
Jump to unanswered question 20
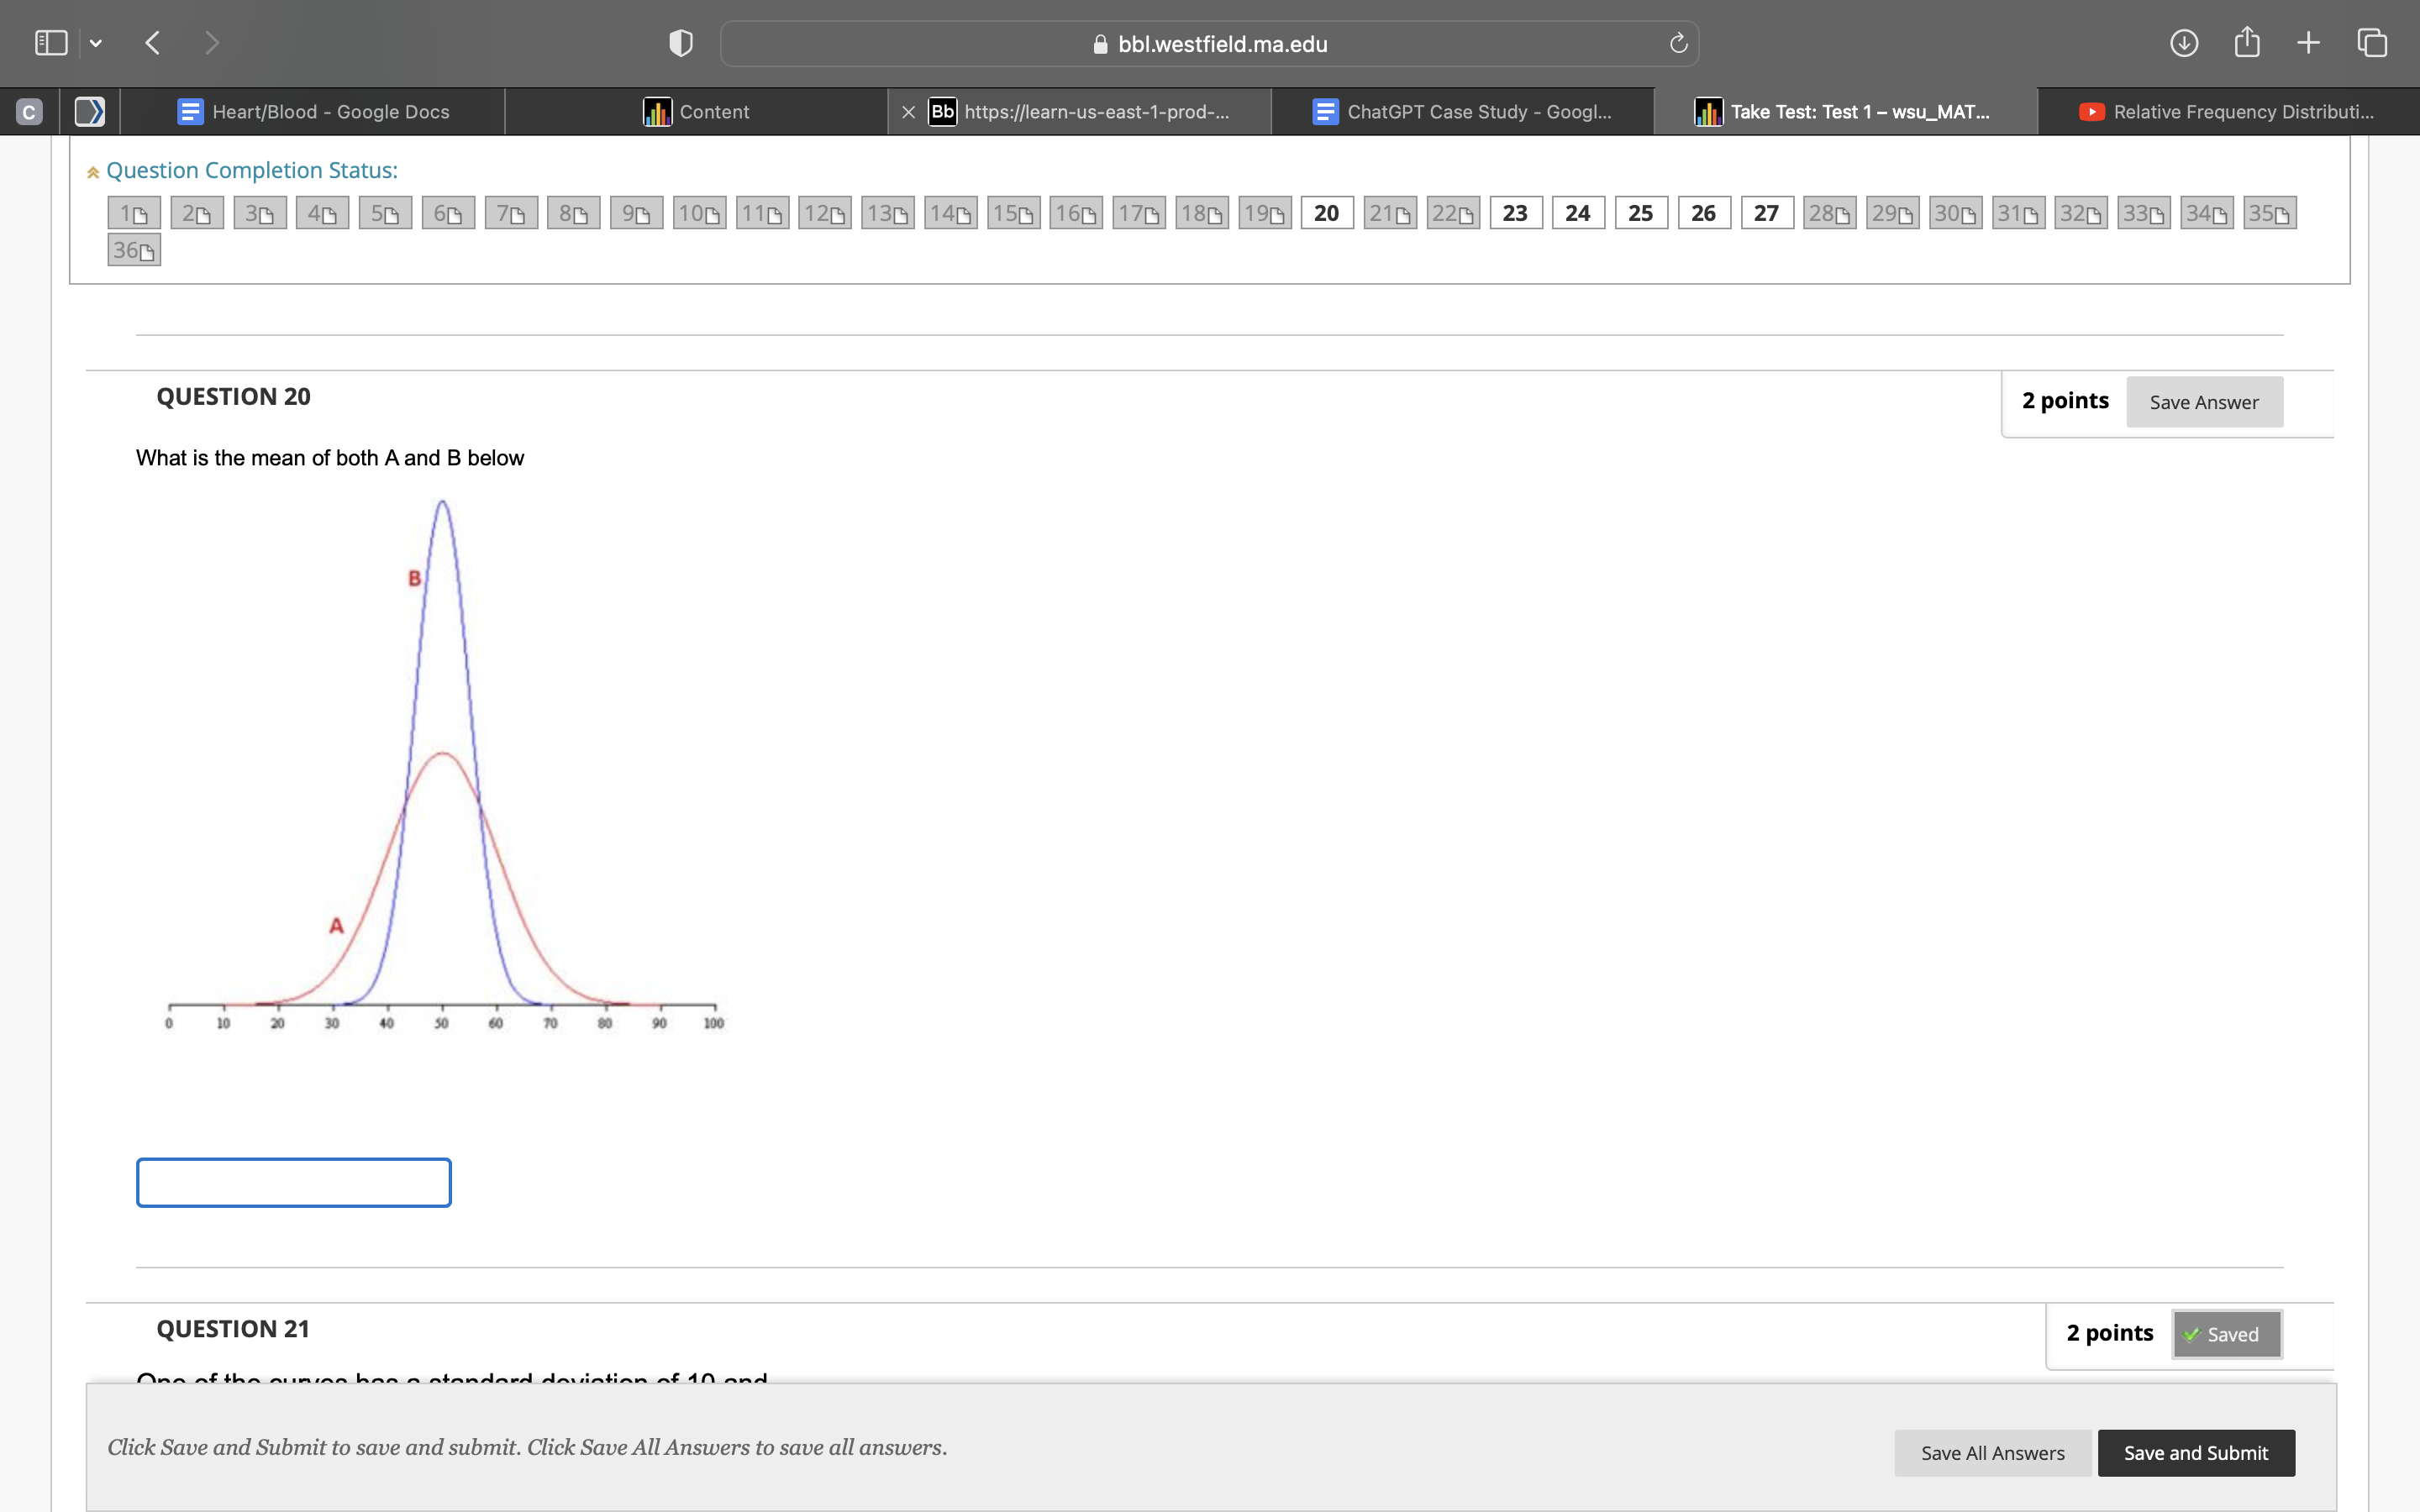(1327, 213)
